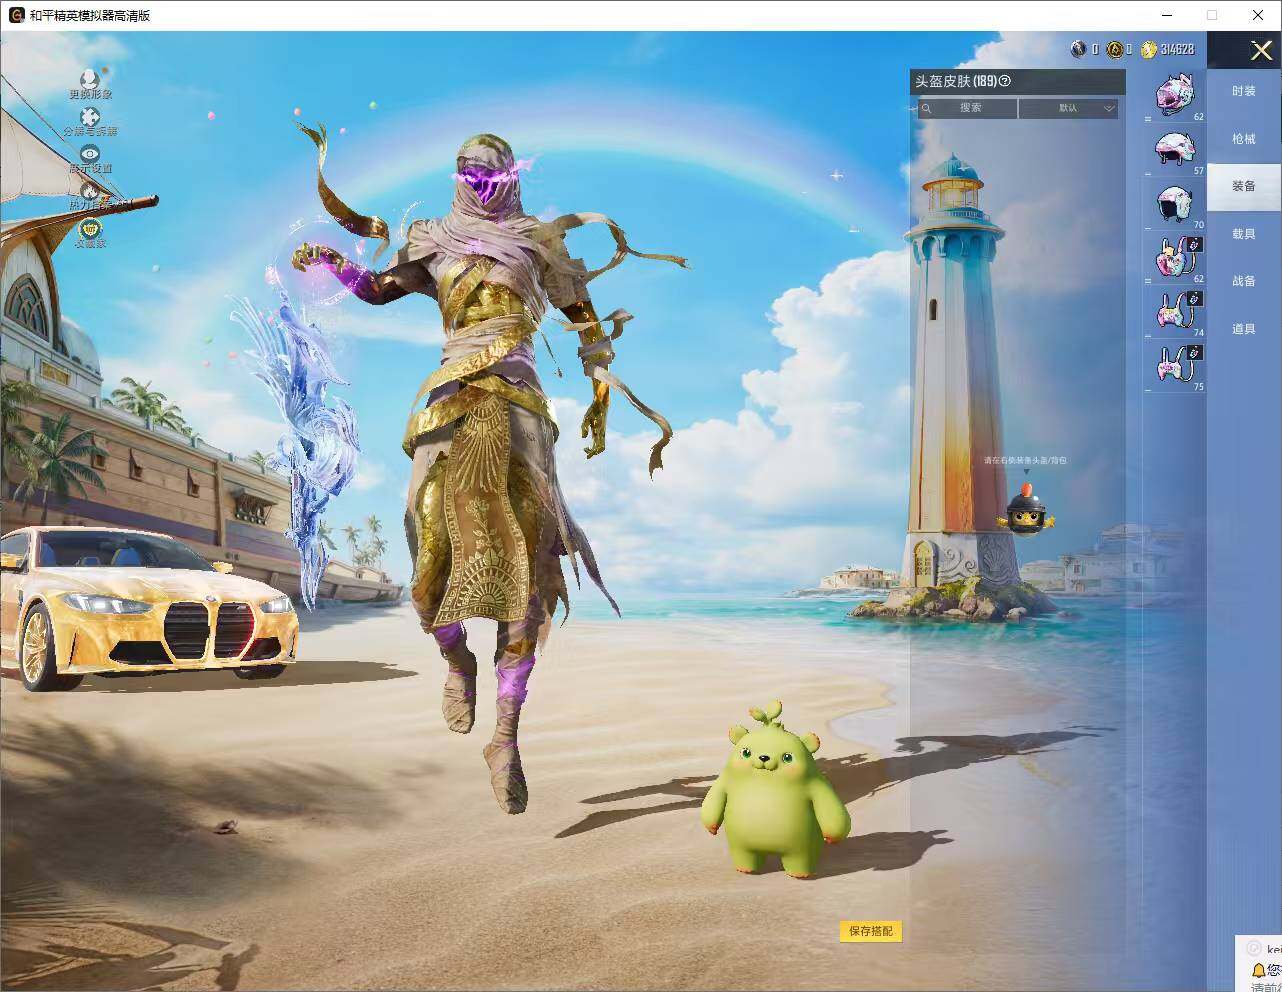The height and width of the screenshot is (992, 1282).
Task: Select the level 75 backpack skin
Action: click(x=1175, y=366)
